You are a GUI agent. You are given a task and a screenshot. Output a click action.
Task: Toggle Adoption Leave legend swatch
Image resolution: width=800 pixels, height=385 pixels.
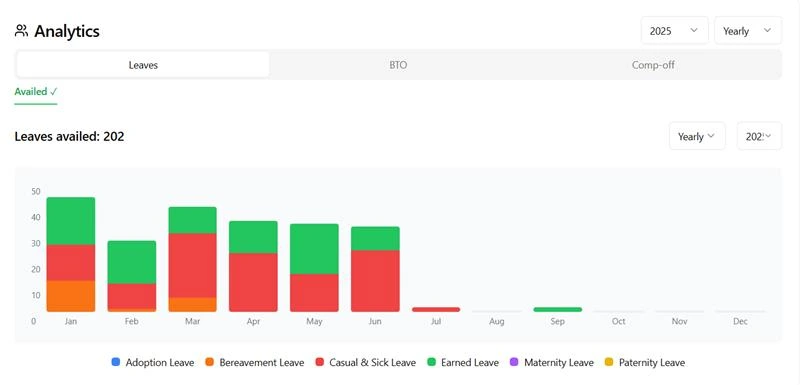pyautogui.click(x=116, y=363)
